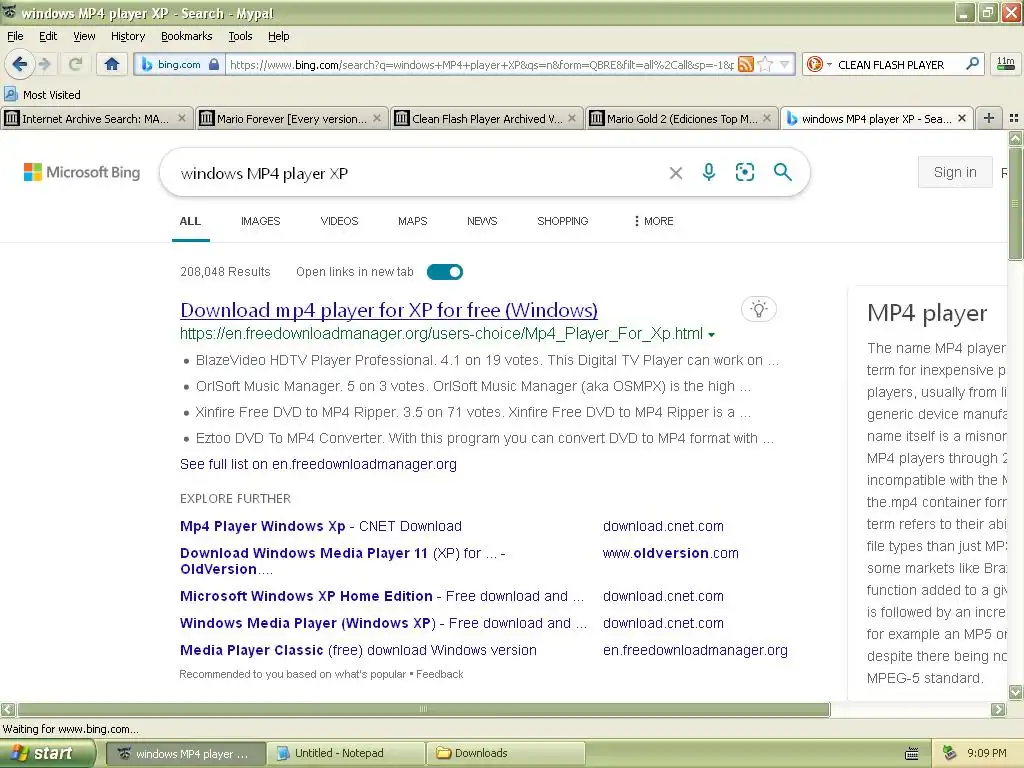Image resolution: width=1024 pixels, height=768 pixels.
Task: Open the Home page via house icon
Action: [112, 64]
